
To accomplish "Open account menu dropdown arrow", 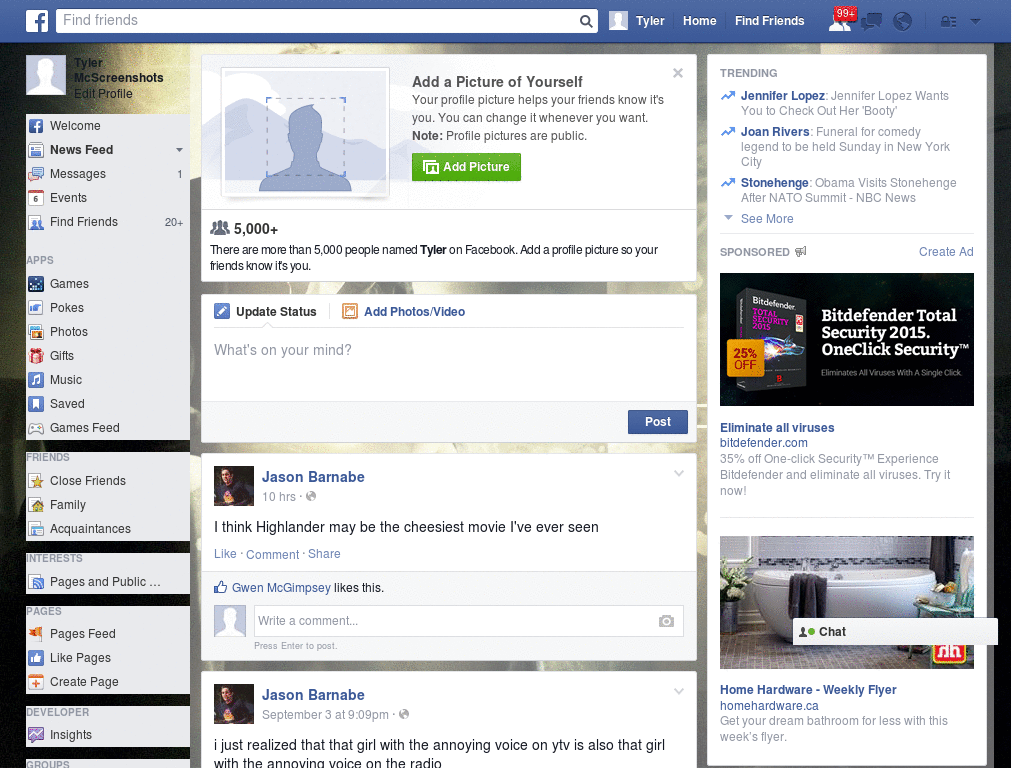I will click(x=975, y=22).
